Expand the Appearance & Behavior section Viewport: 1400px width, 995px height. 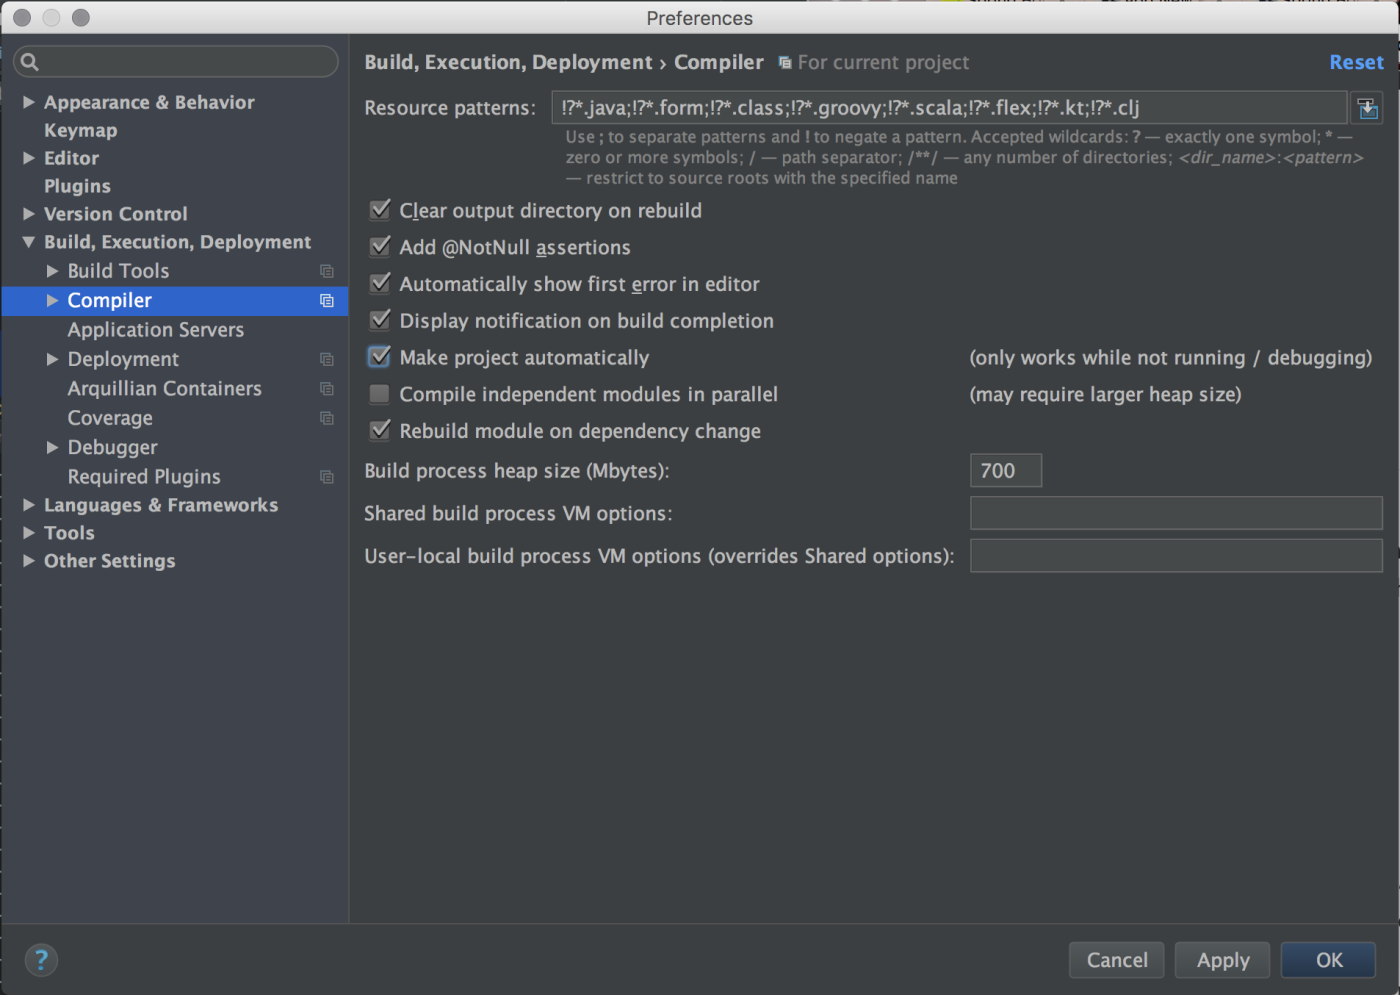[29, 102]
